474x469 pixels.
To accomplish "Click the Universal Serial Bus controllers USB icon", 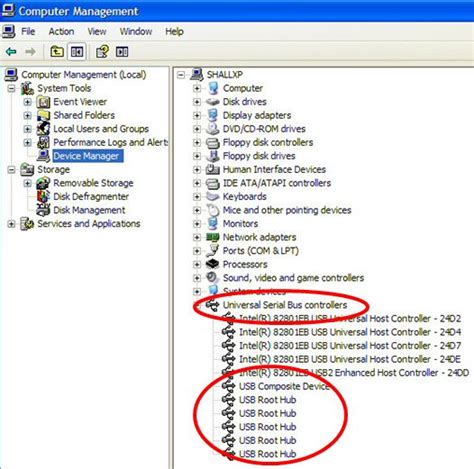I will (212, 305).
